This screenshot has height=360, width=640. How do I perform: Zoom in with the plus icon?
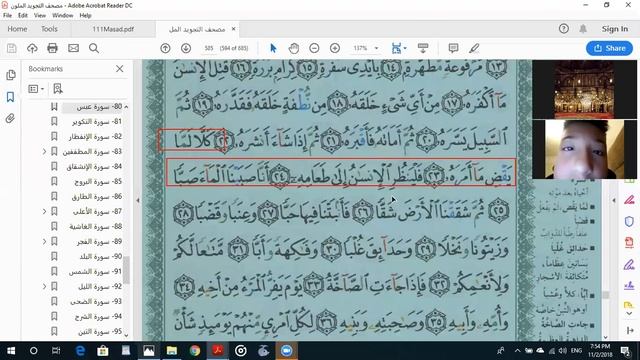[335, 48]
